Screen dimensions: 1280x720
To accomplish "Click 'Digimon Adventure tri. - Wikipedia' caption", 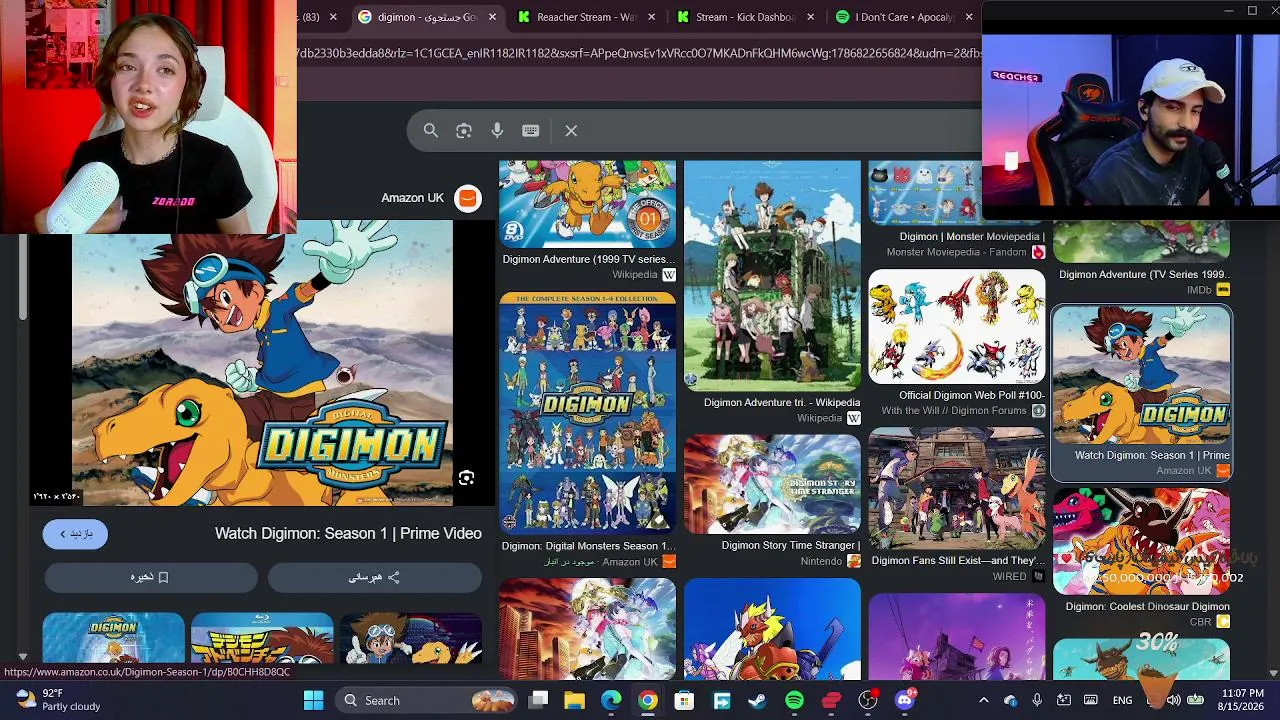I will tap(782, 402).
